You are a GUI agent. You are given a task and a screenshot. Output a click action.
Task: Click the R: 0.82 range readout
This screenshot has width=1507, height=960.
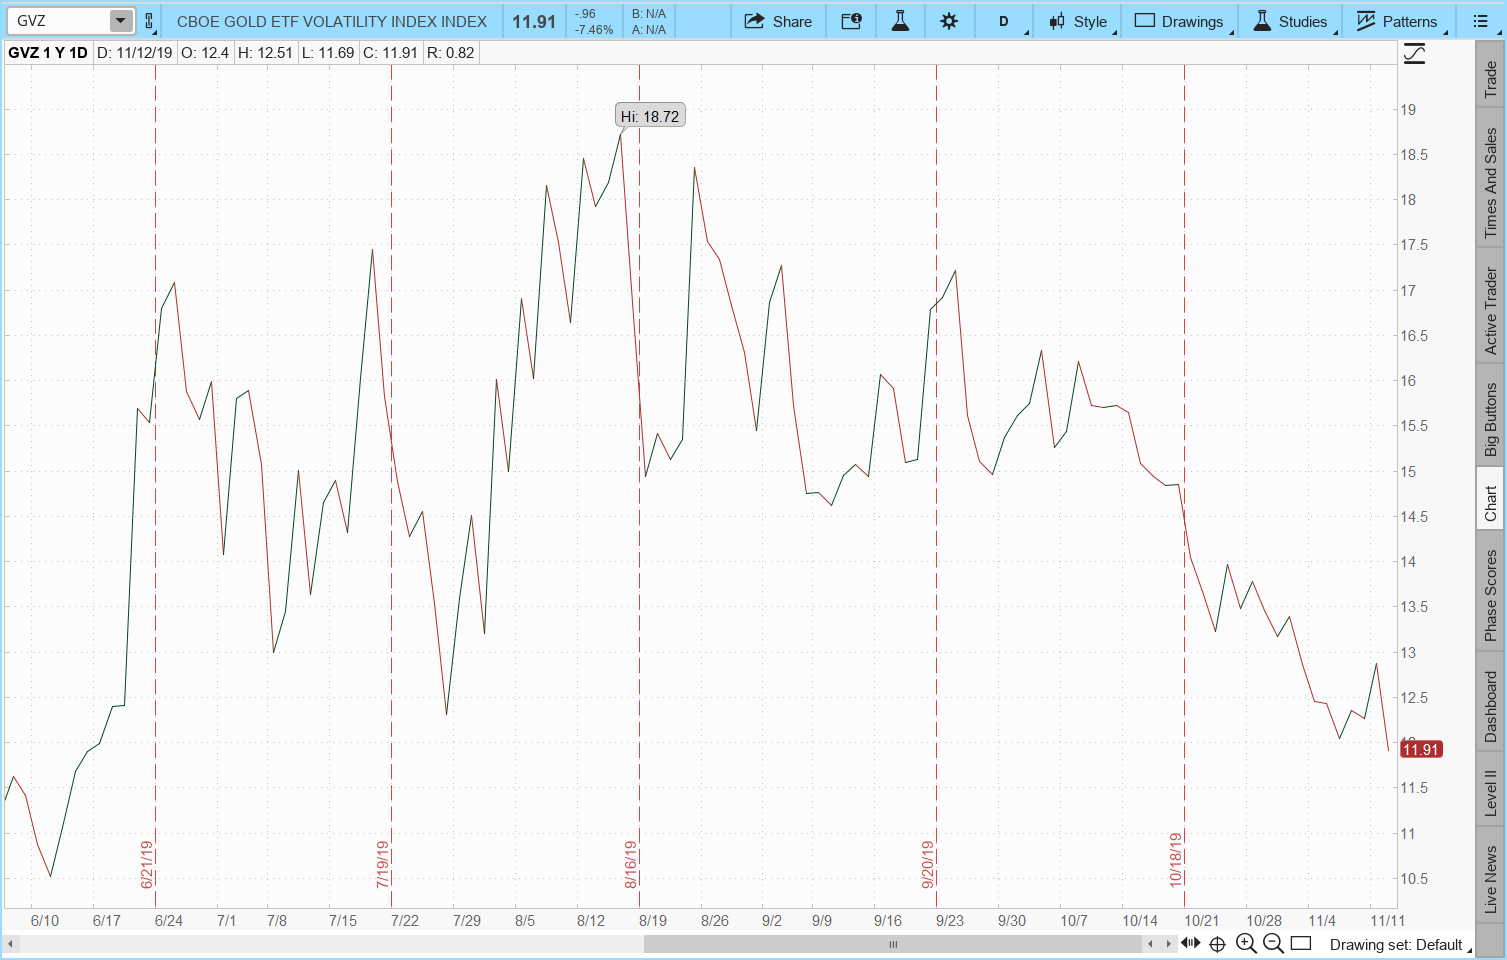pyautogui.click(x=451, y=53)
